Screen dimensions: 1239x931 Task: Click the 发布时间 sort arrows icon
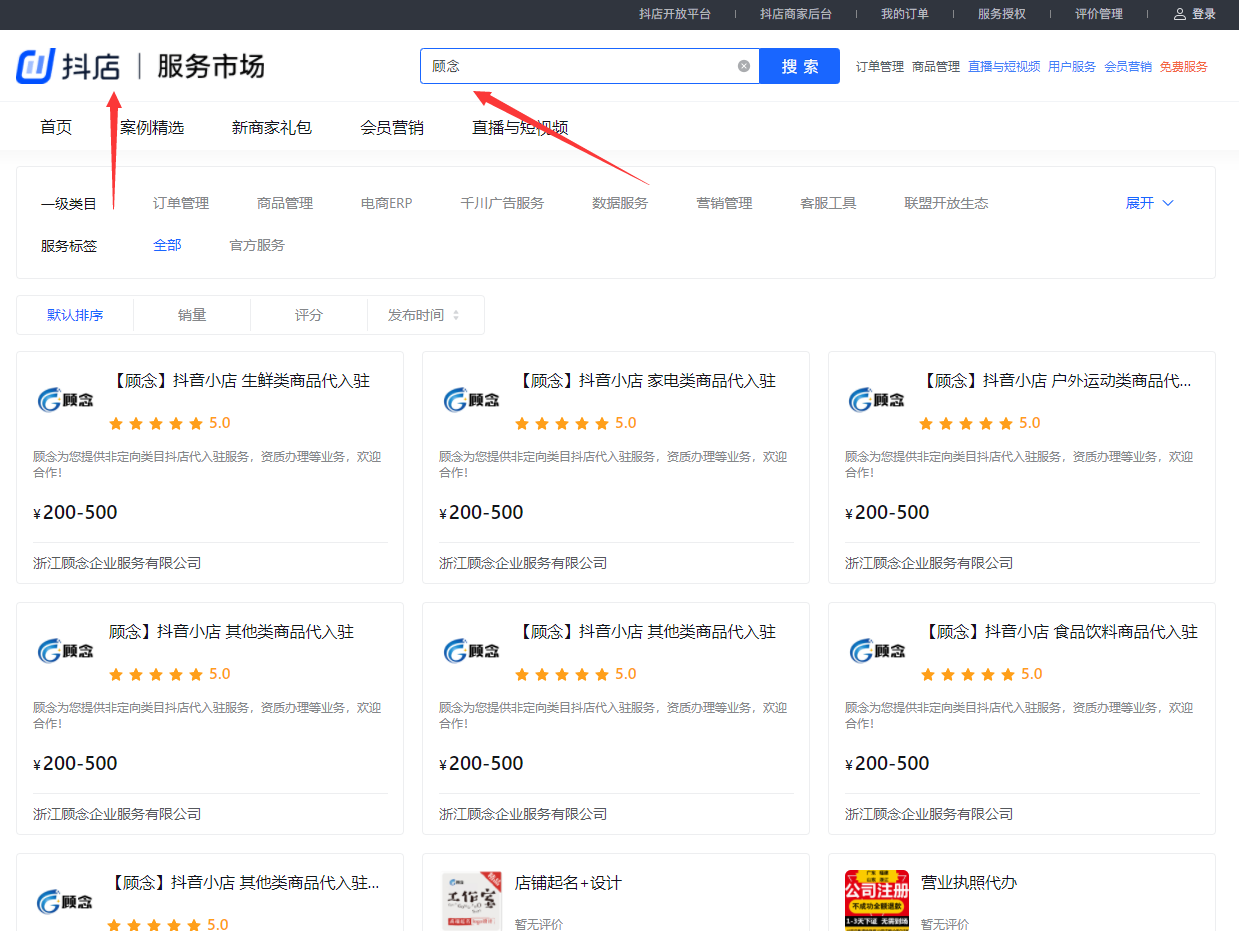456,315
